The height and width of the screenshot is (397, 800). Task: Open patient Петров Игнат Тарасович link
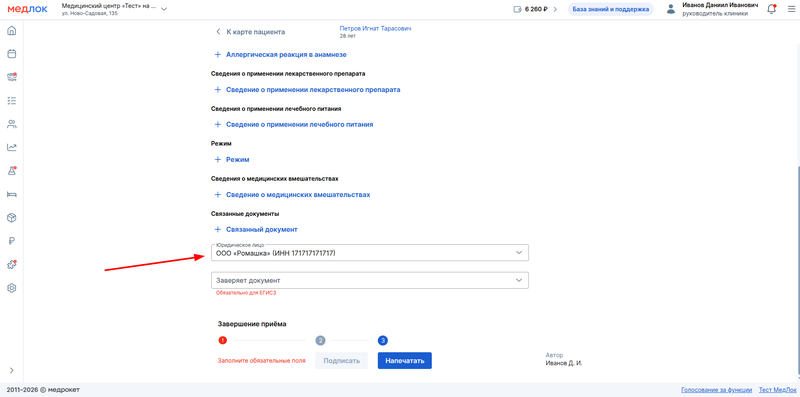[x=375, y=29]
